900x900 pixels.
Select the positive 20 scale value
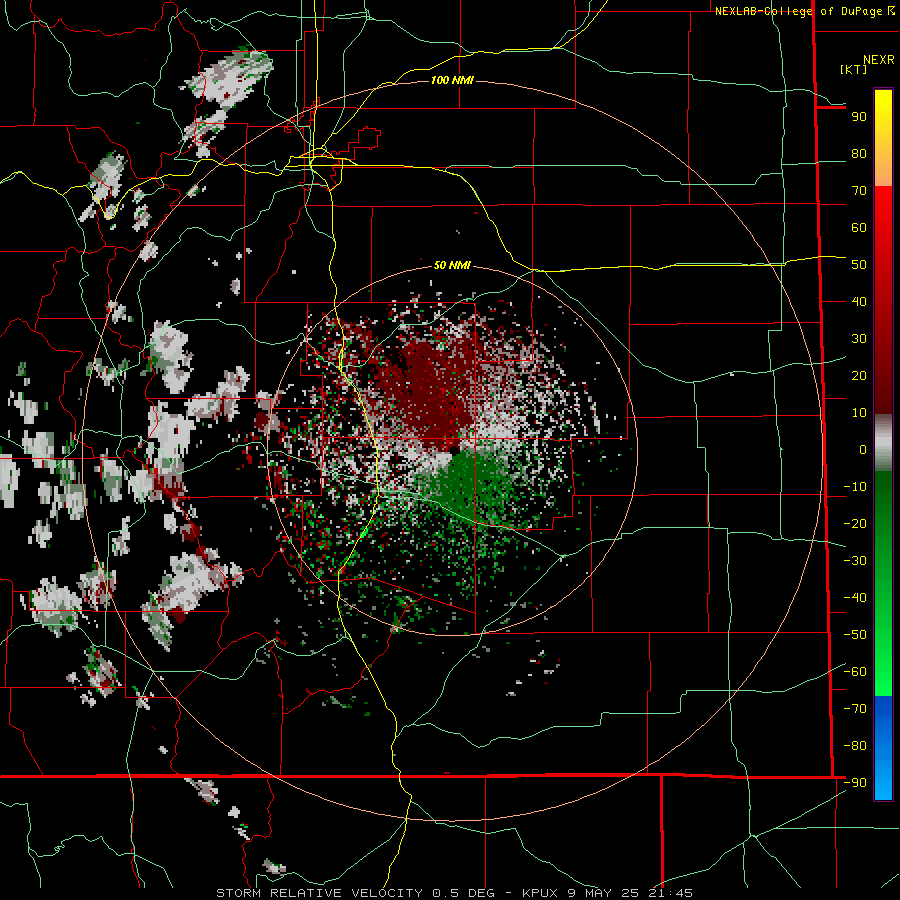859,375
